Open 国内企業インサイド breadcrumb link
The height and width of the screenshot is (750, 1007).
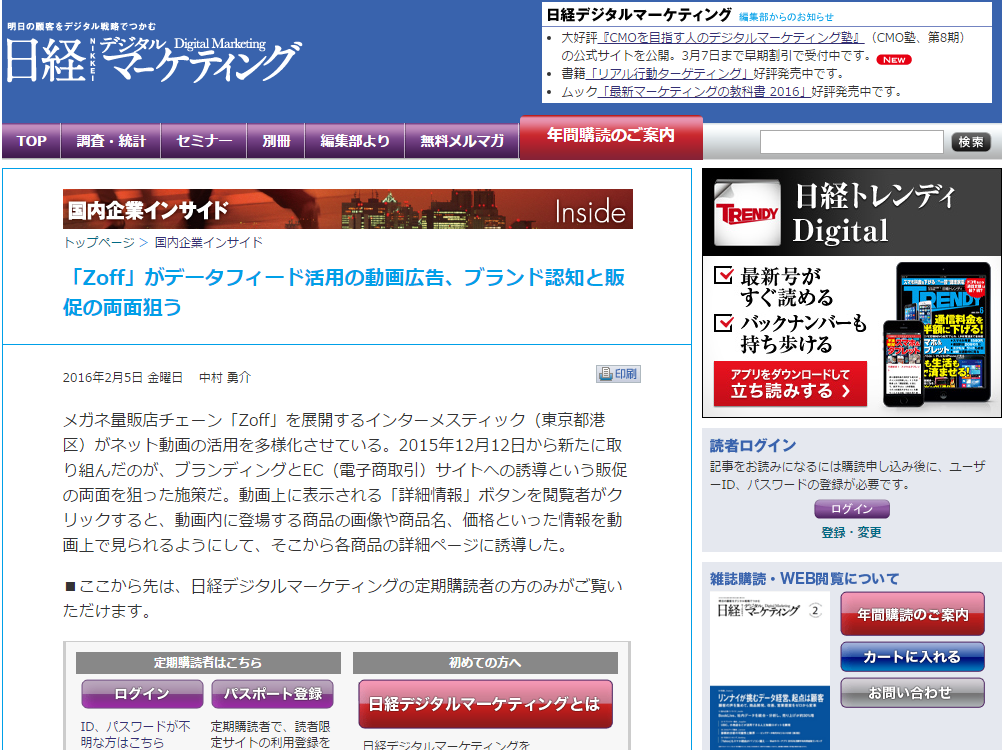pyautogui.click(x=209, y=242)
